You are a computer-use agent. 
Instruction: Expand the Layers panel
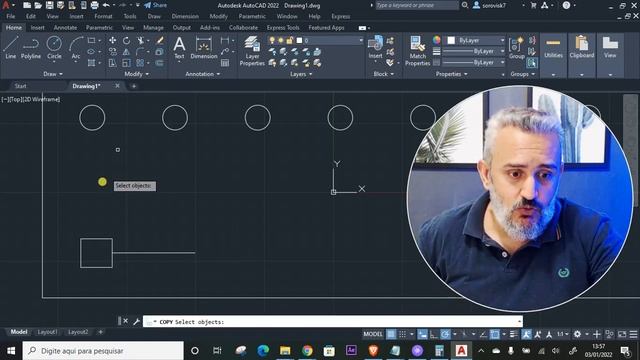pyautogui.click(x=301, y=74)
